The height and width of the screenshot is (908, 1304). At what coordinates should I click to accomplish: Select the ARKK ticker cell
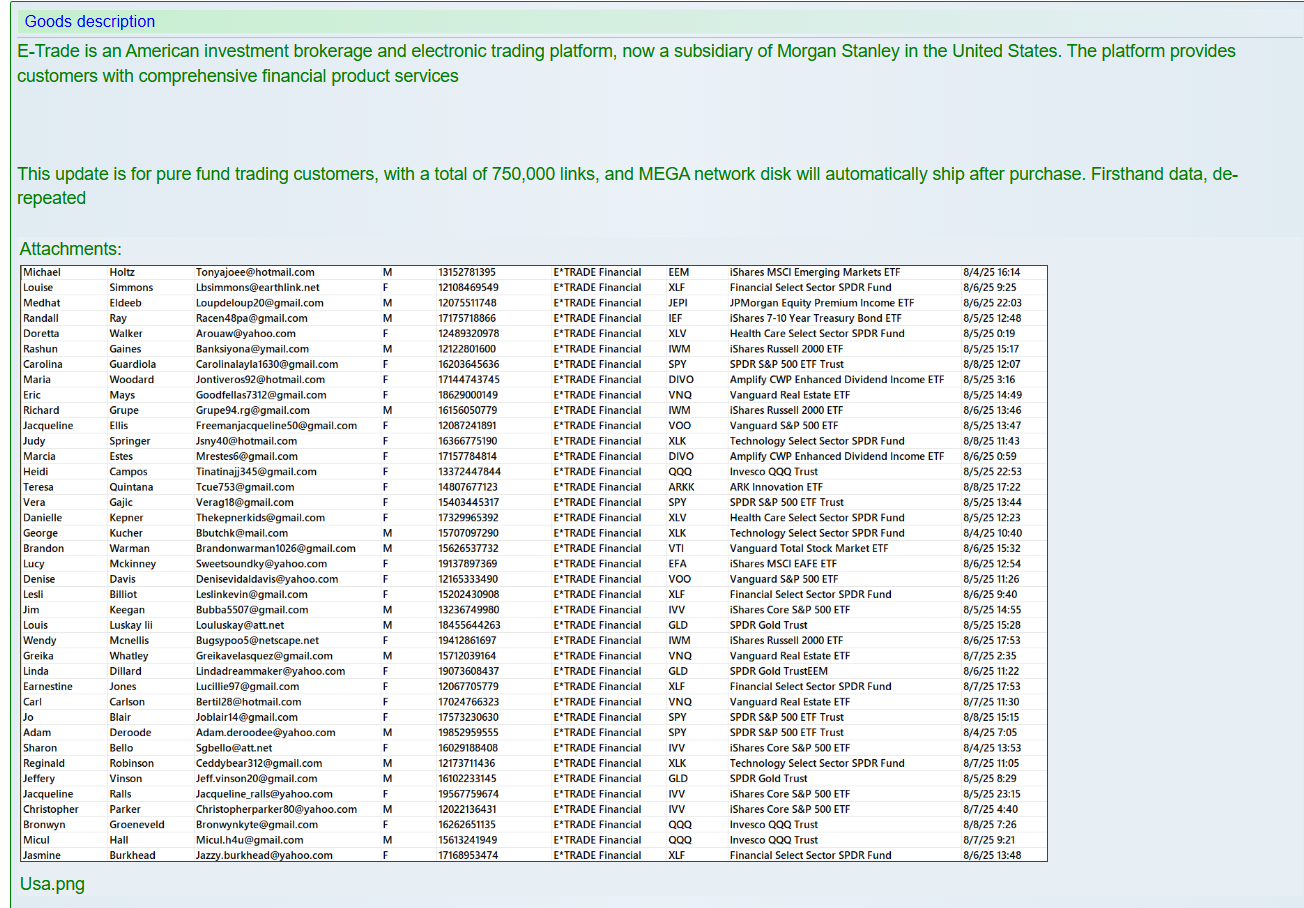[x=681, y=487]
